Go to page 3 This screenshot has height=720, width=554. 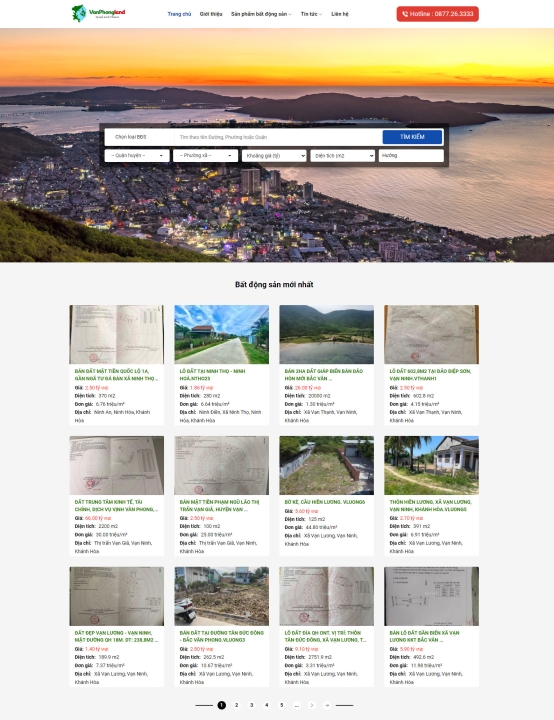click(251, 705)
